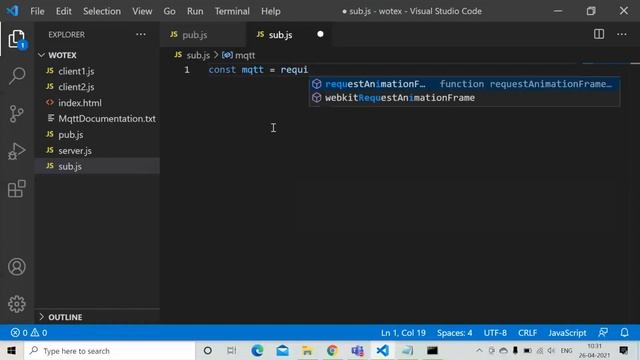This screenshot has height=360, width=640.
Task: Open the Accounts menu icon
Action: pyautogui.click(x=17, y=267)
